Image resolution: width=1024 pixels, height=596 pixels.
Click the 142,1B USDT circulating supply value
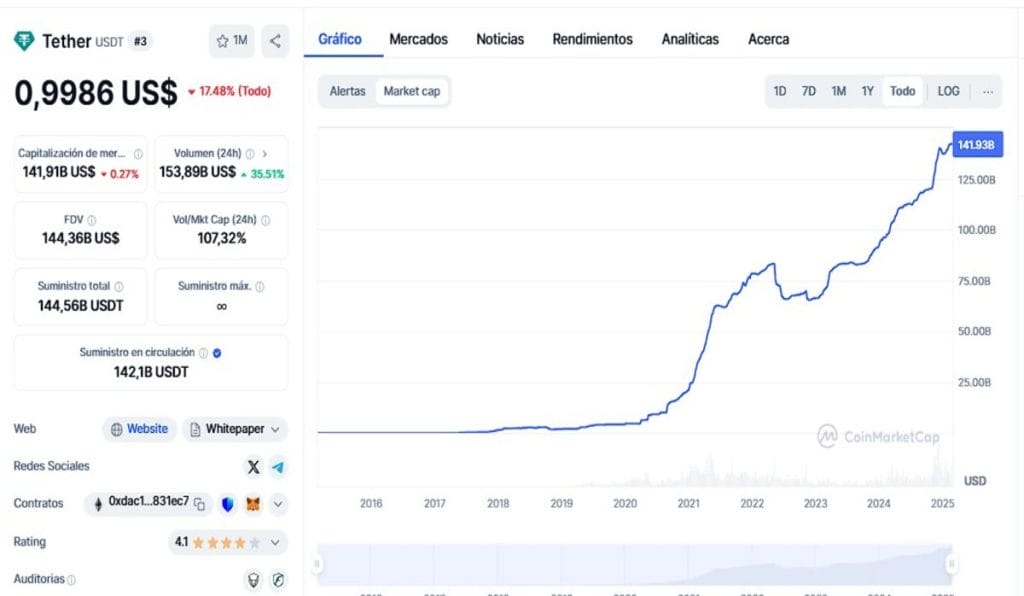click(151, 372)
